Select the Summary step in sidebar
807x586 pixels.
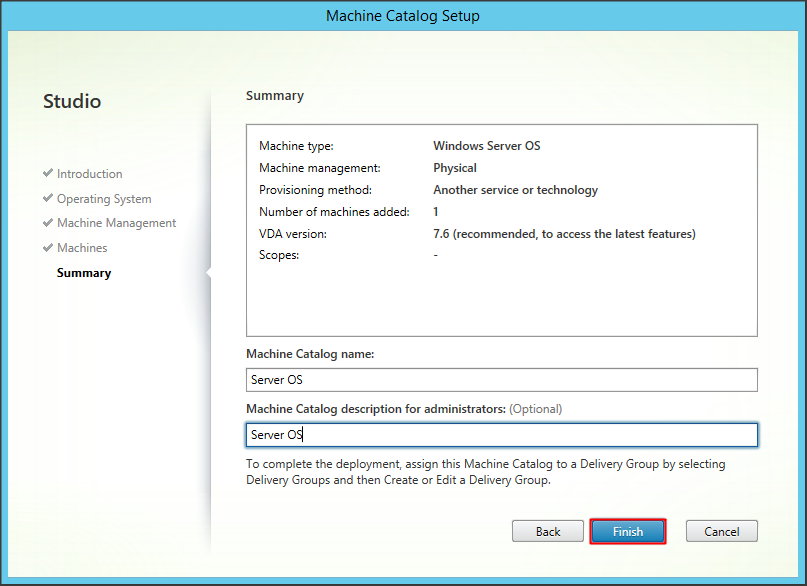click(84, 273)
